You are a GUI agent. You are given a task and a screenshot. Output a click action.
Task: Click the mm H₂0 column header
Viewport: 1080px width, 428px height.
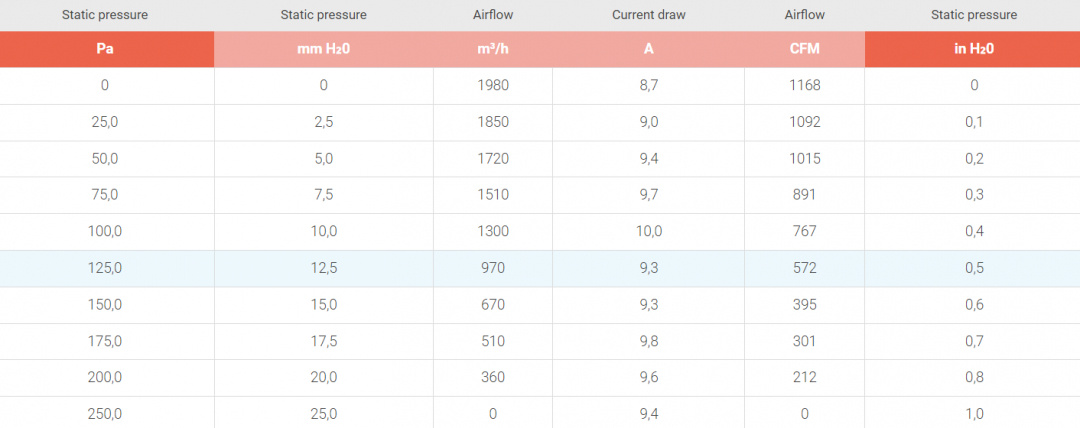323,49
